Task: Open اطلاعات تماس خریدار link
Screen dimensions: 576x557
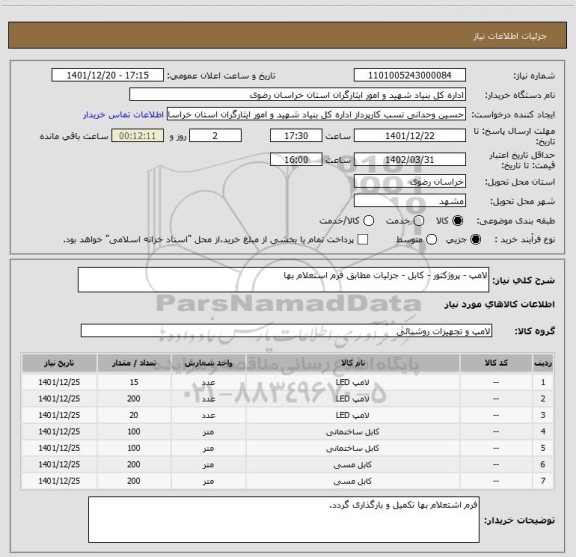Action: pyautogui.click(x=123, y=115)
